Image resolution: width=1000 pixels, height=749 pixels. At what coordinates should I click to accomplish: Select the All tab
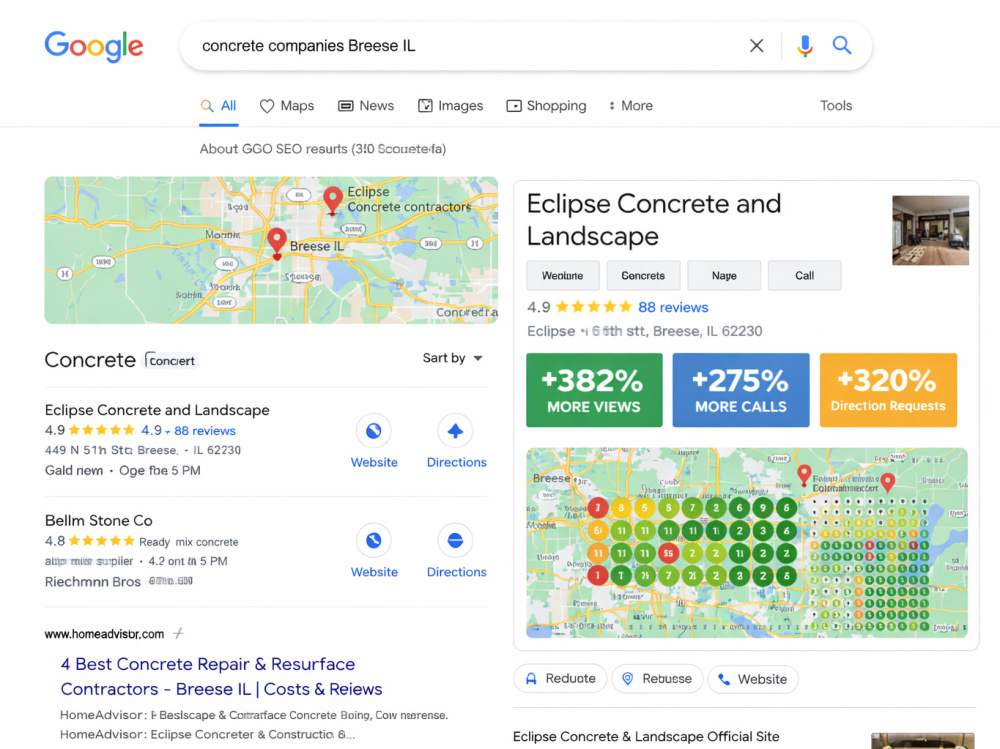click(x=219, y=106)
